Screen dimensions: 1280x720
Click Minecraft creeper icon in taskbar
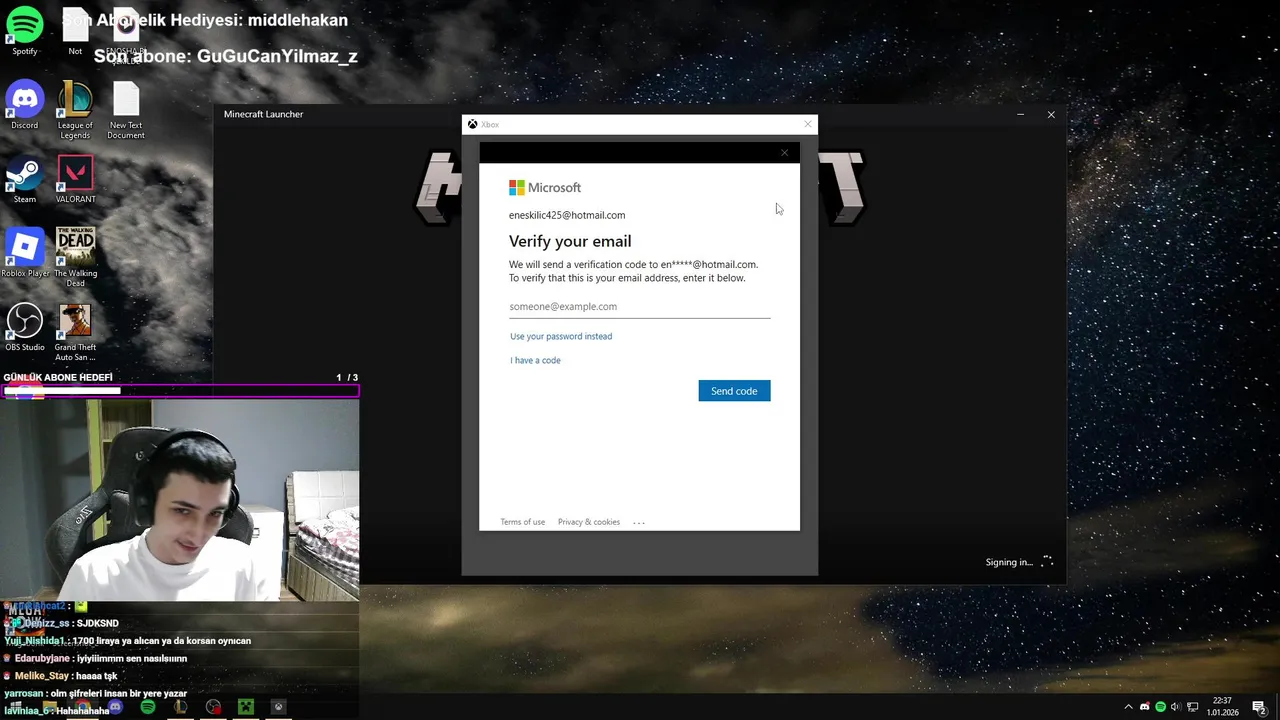click(245, 707)
